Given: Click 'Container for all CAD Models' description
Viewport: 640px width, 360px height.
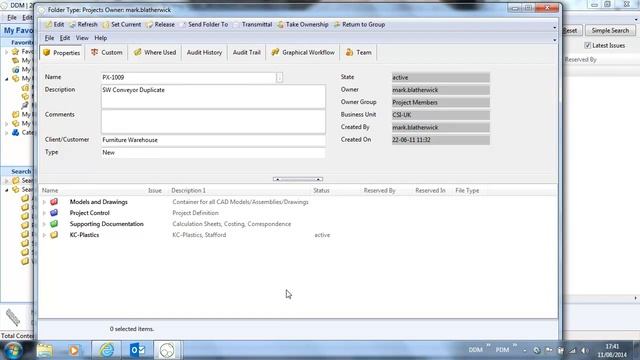Looking at the screenshot, I should click(x=240, y=202).
